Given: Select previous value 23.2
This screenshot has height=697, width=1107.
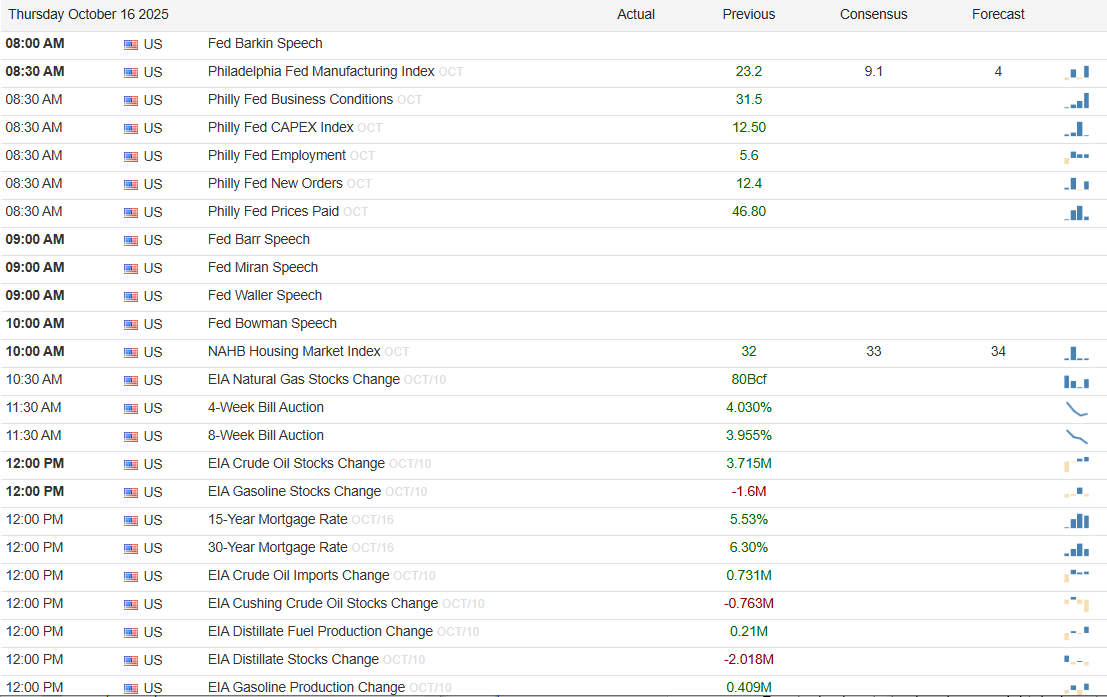Looking at the screenshot, I should pos(748,71).
